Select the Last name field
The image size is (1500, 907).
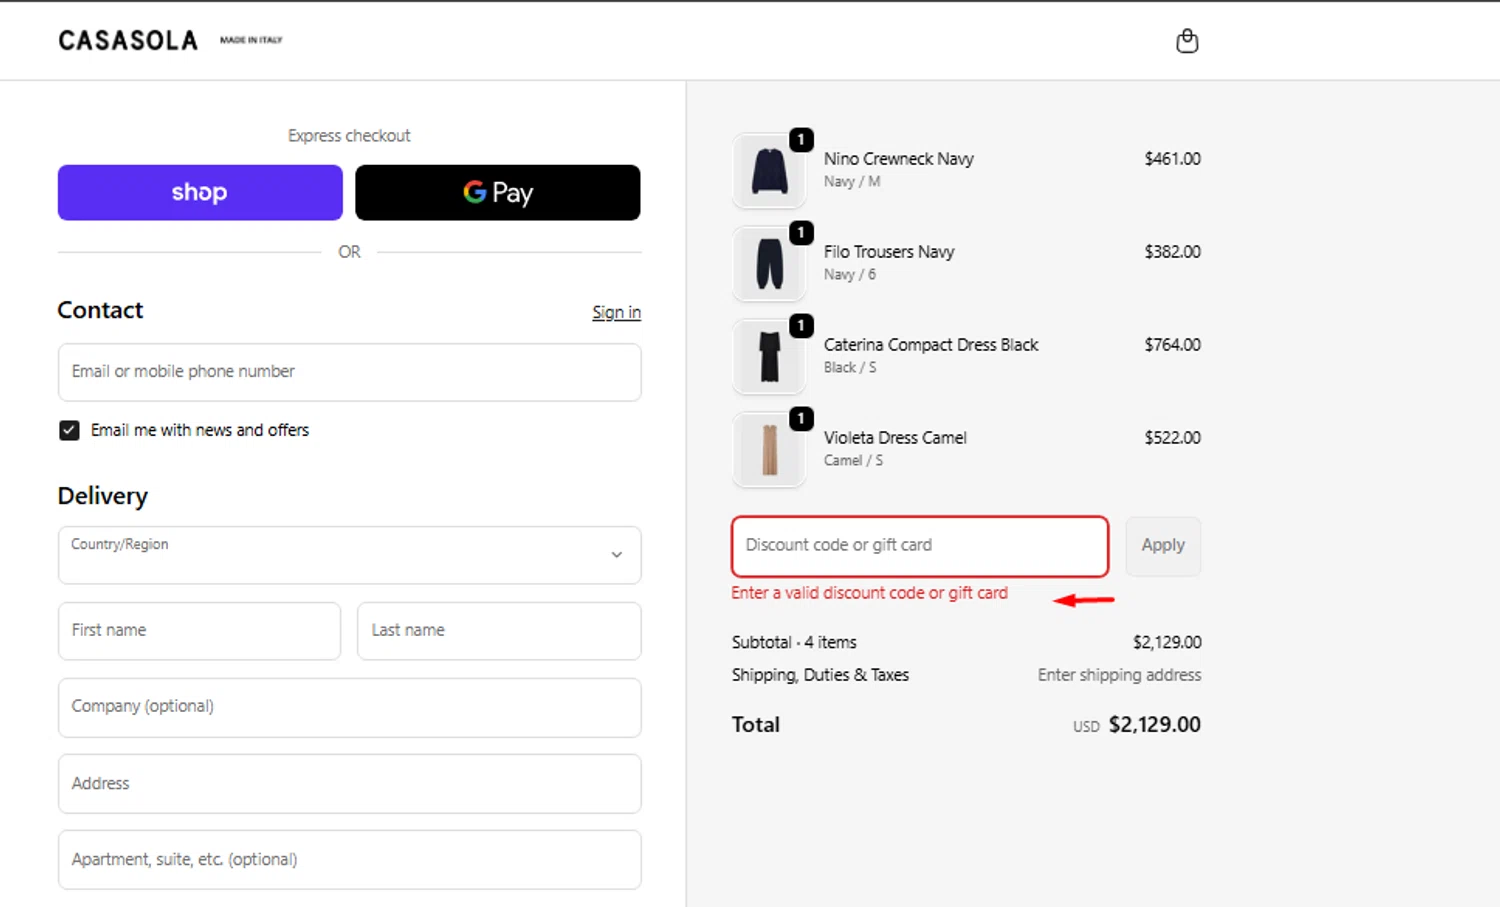click(x=499, y=630)
